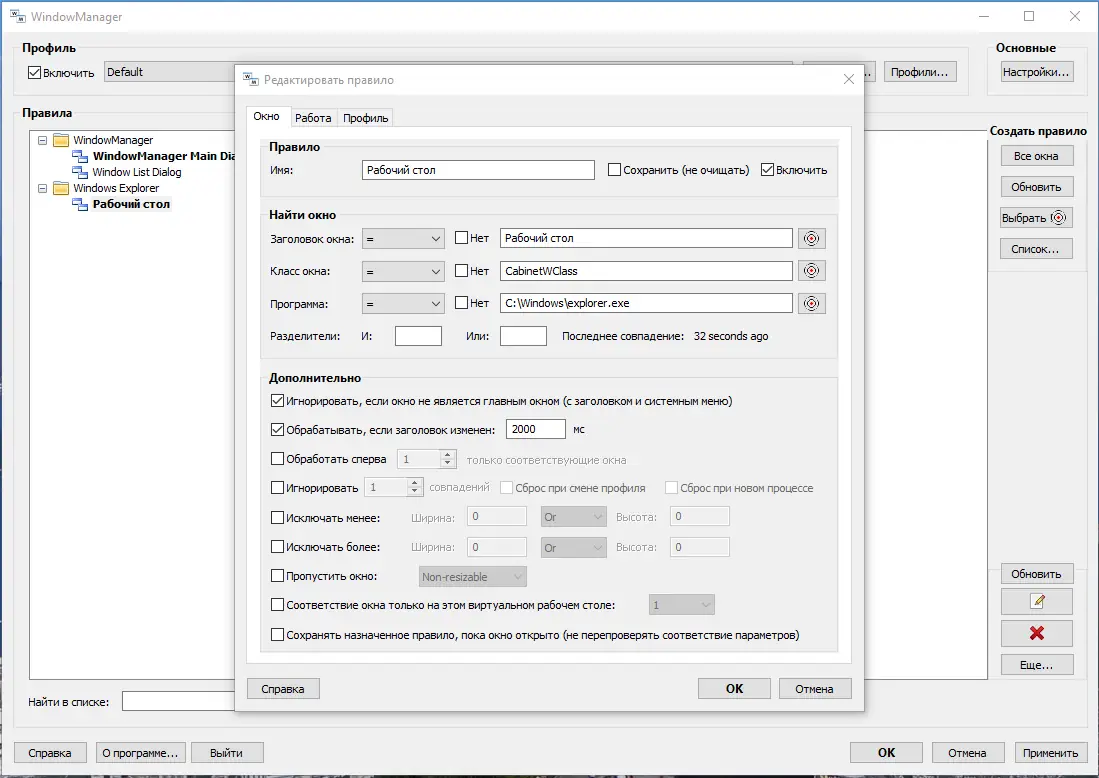Click Все окна button
This screenshot has width=1099, height=778.
1037,156
